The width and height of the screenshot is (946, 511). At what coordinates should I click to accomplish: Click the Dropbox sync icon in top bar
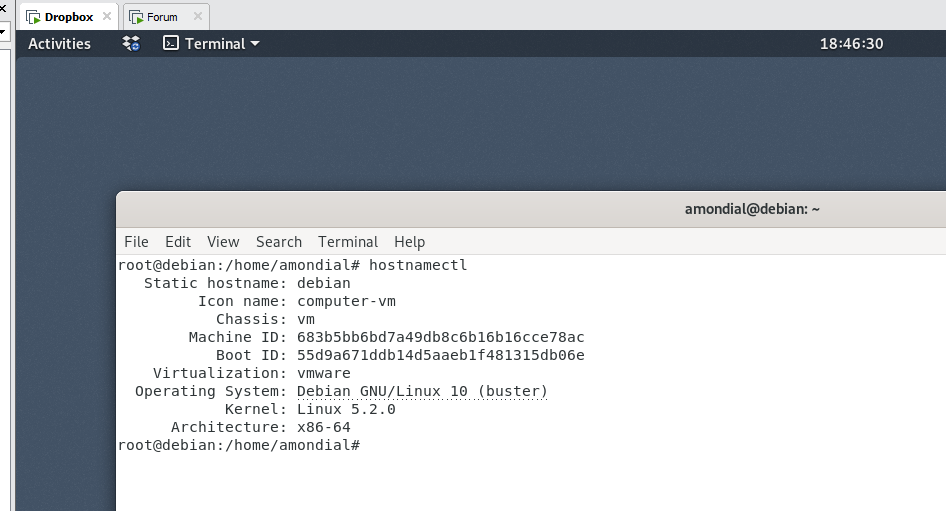131,43
